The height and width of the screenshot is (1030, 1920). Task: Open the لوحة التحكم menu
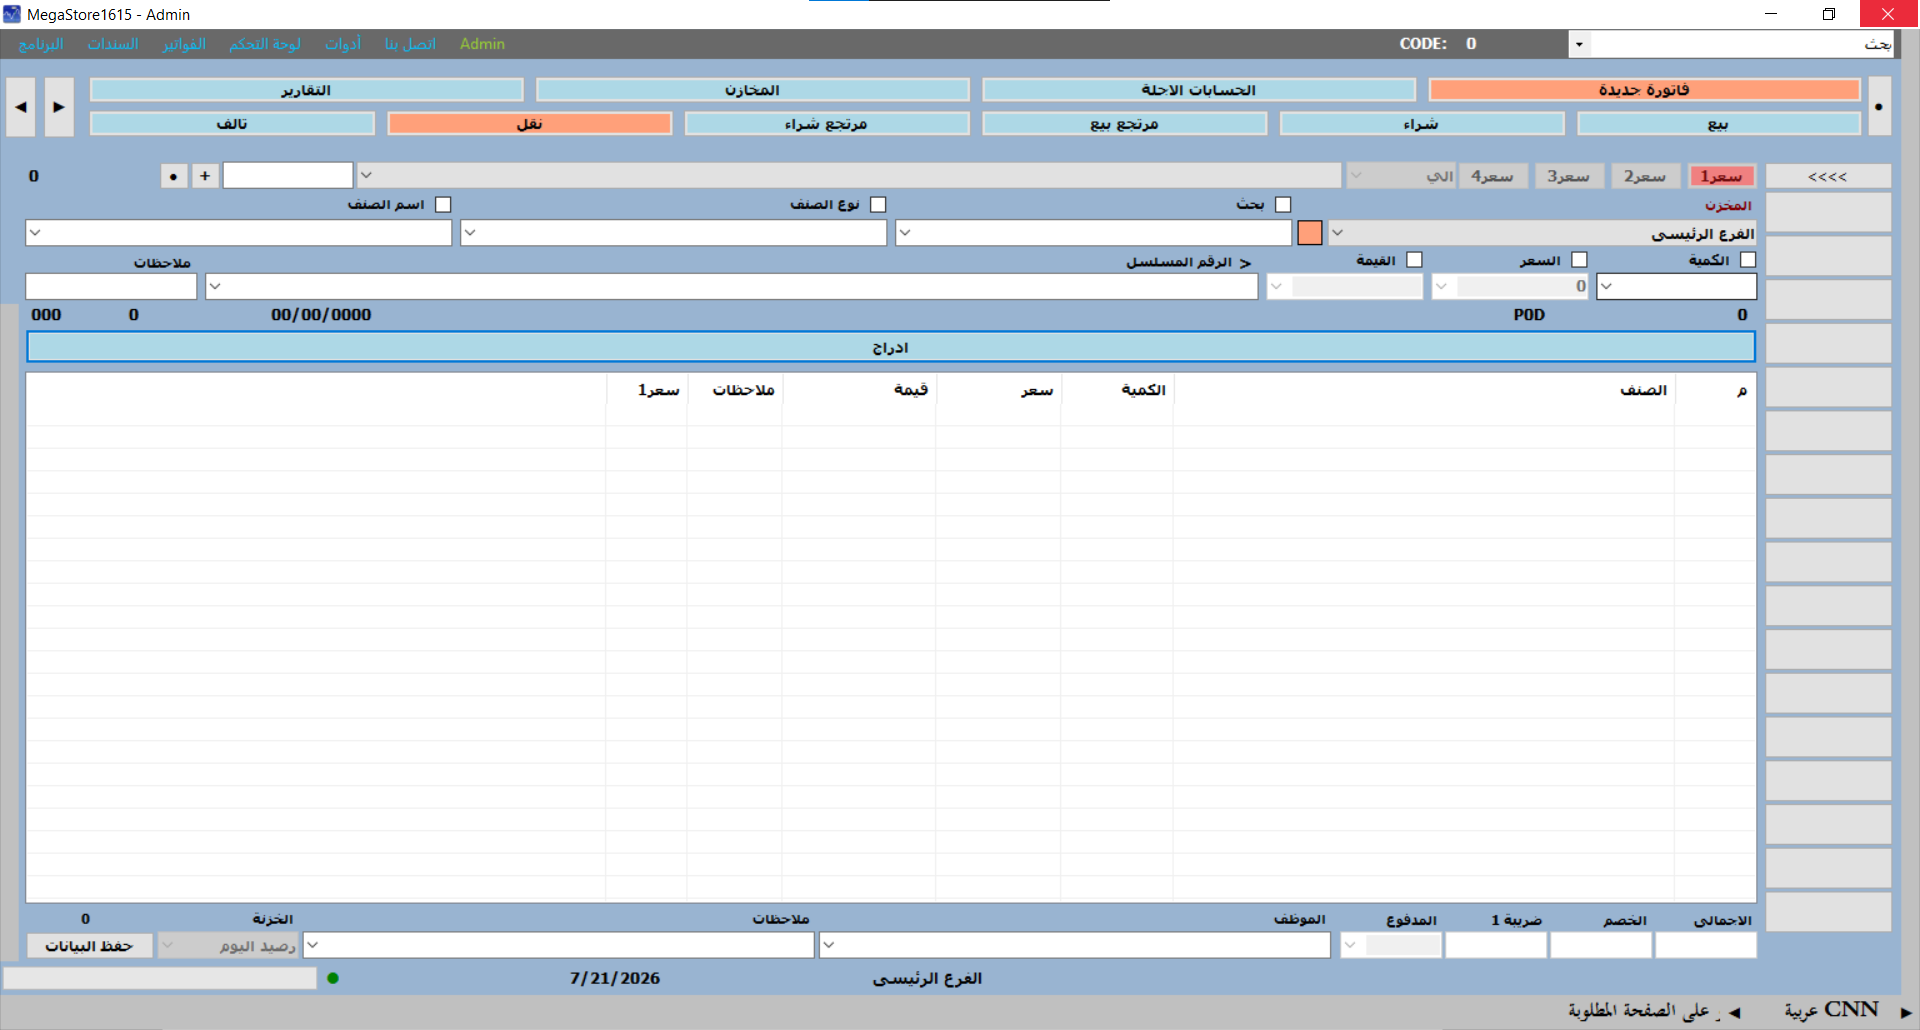tap(264, 44)
